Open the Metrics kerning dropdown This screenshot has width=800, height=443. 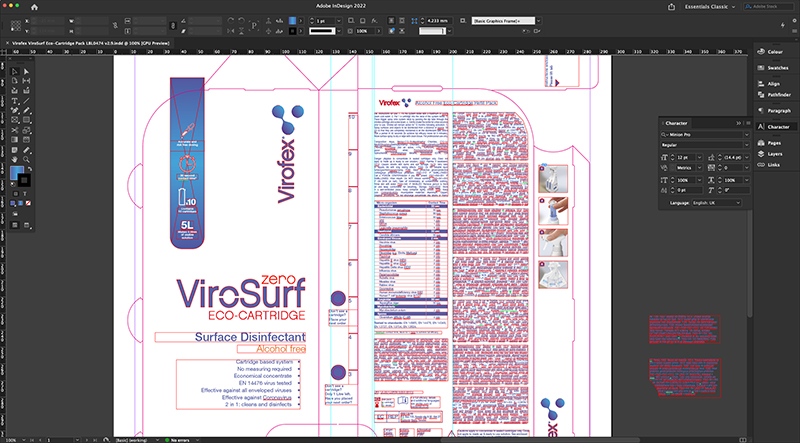pos(700,167)
